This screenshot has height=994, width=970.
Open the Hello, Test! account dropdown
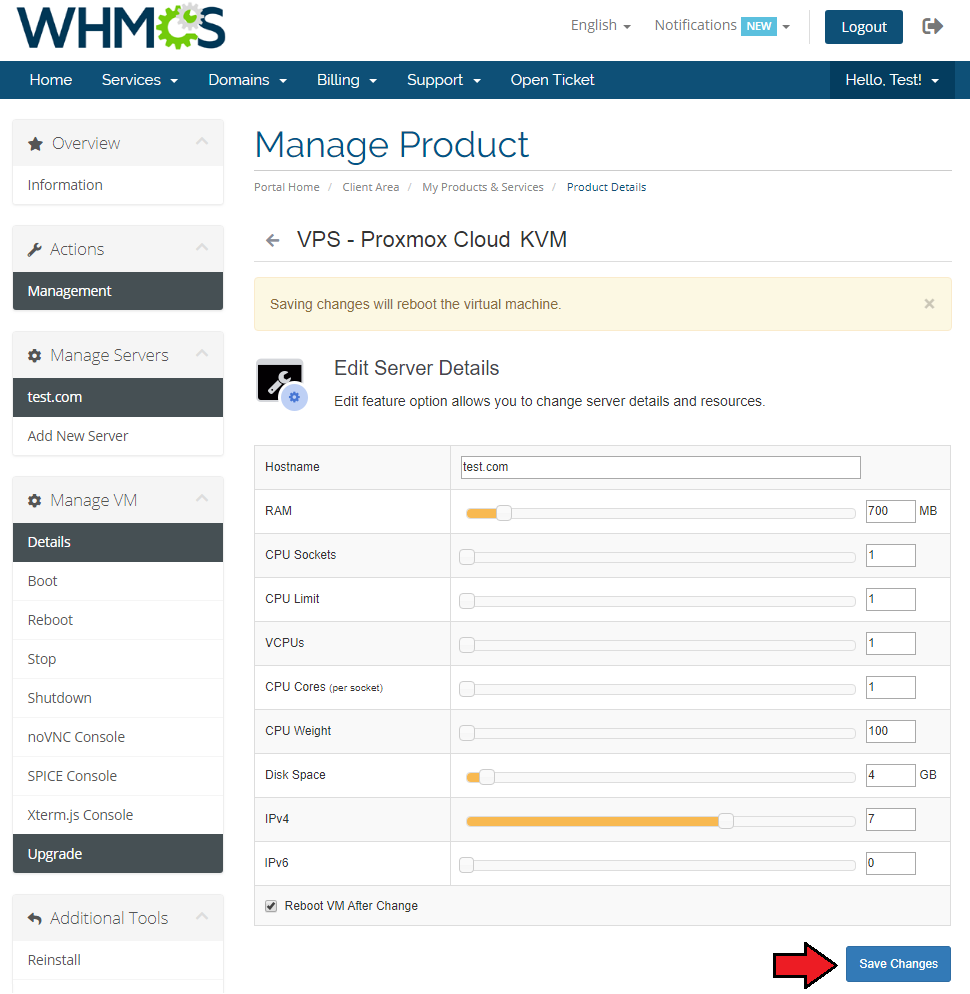coord(892,80)
